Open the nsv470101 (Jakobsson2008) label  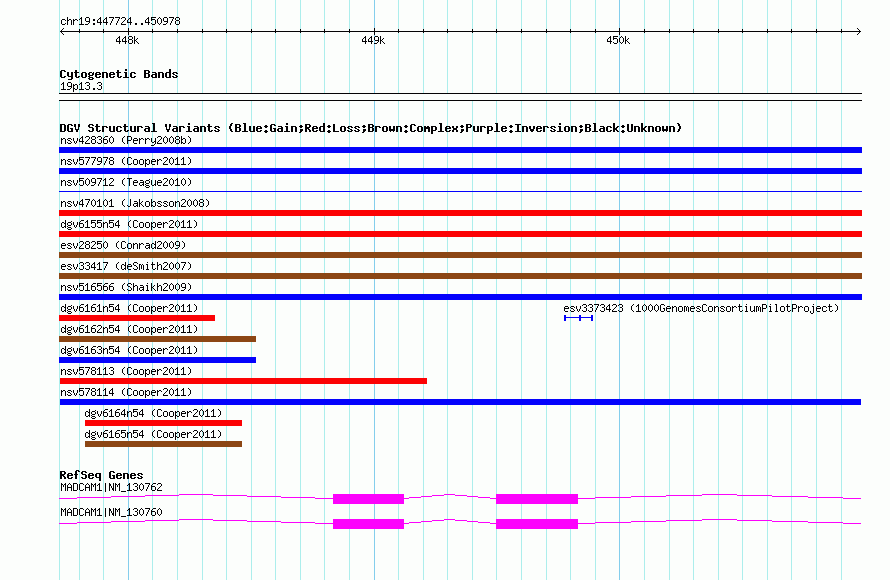(x=135, y=203)
